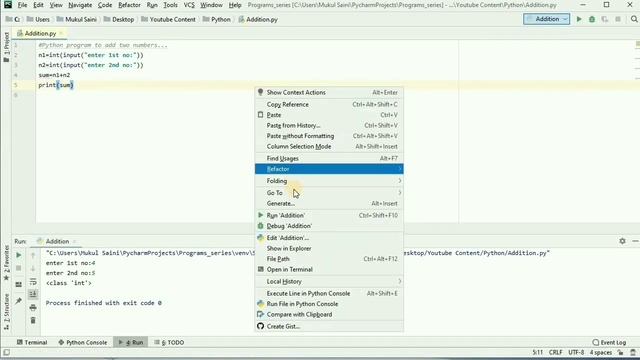Expand Refactor submenu in context menu
Viewport: 640px width, 360px height.
(329, 169)
